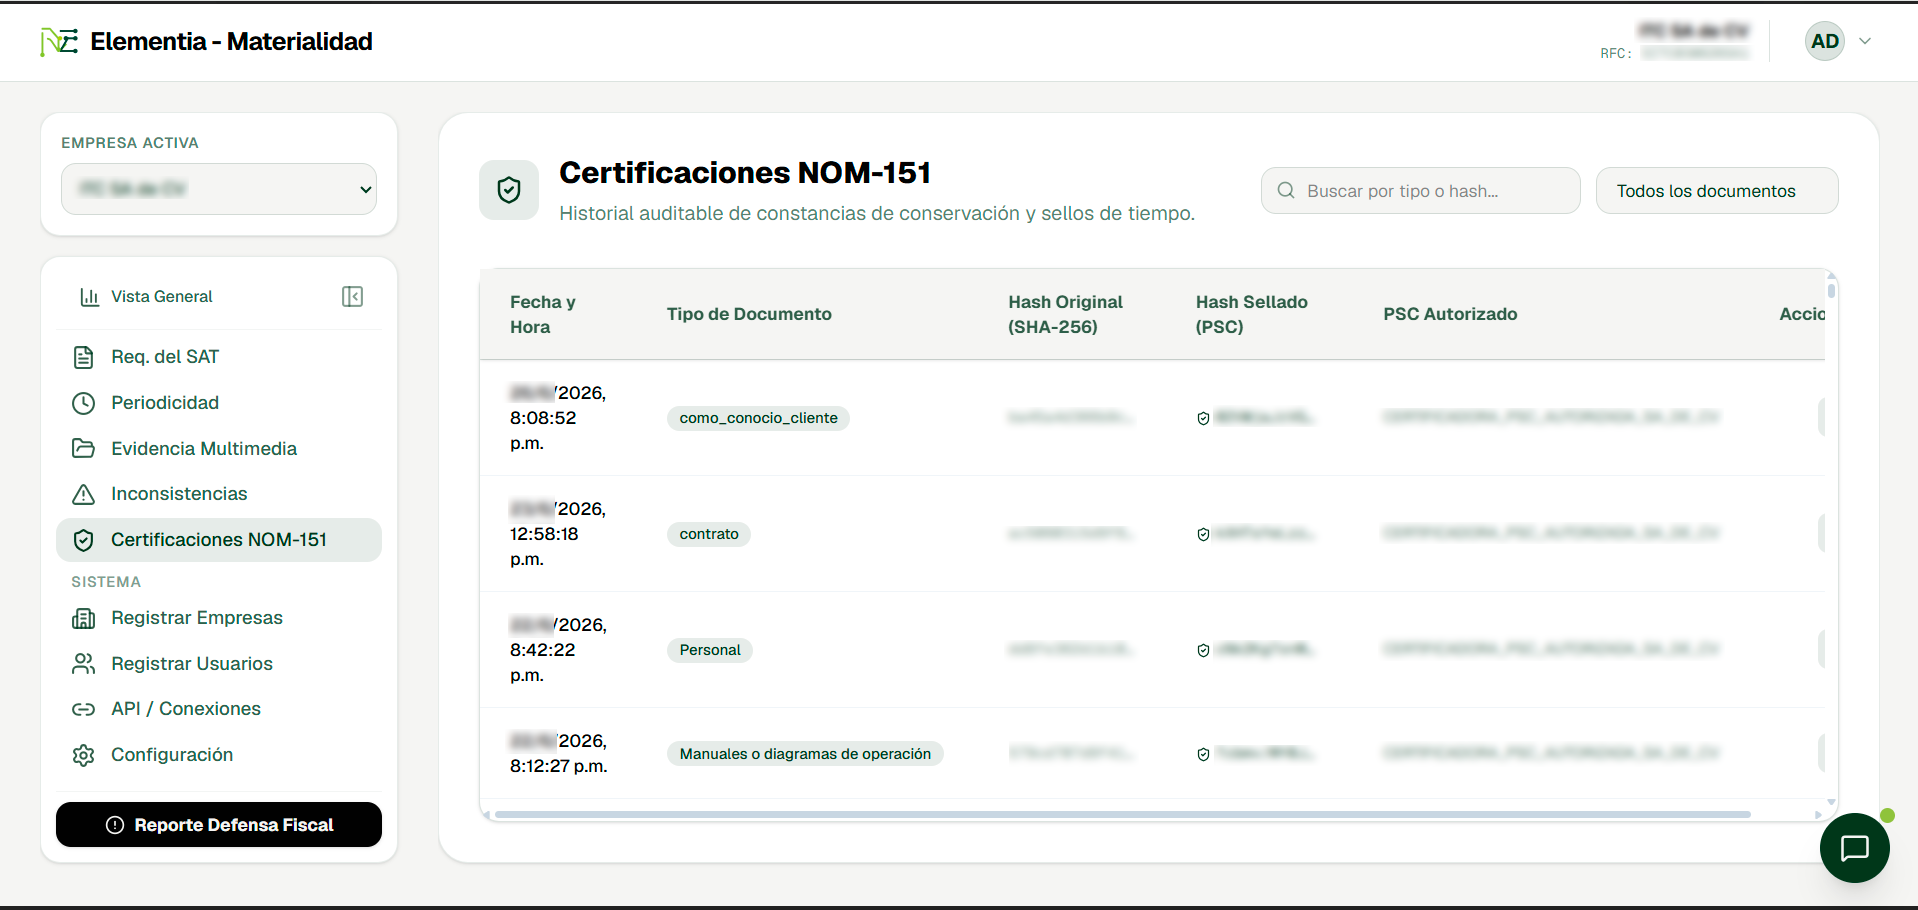The height and width of the screenshot is (910, 1918).
Task: Click the 8:08:52 p.m. date cell
Action: (558, 418)
